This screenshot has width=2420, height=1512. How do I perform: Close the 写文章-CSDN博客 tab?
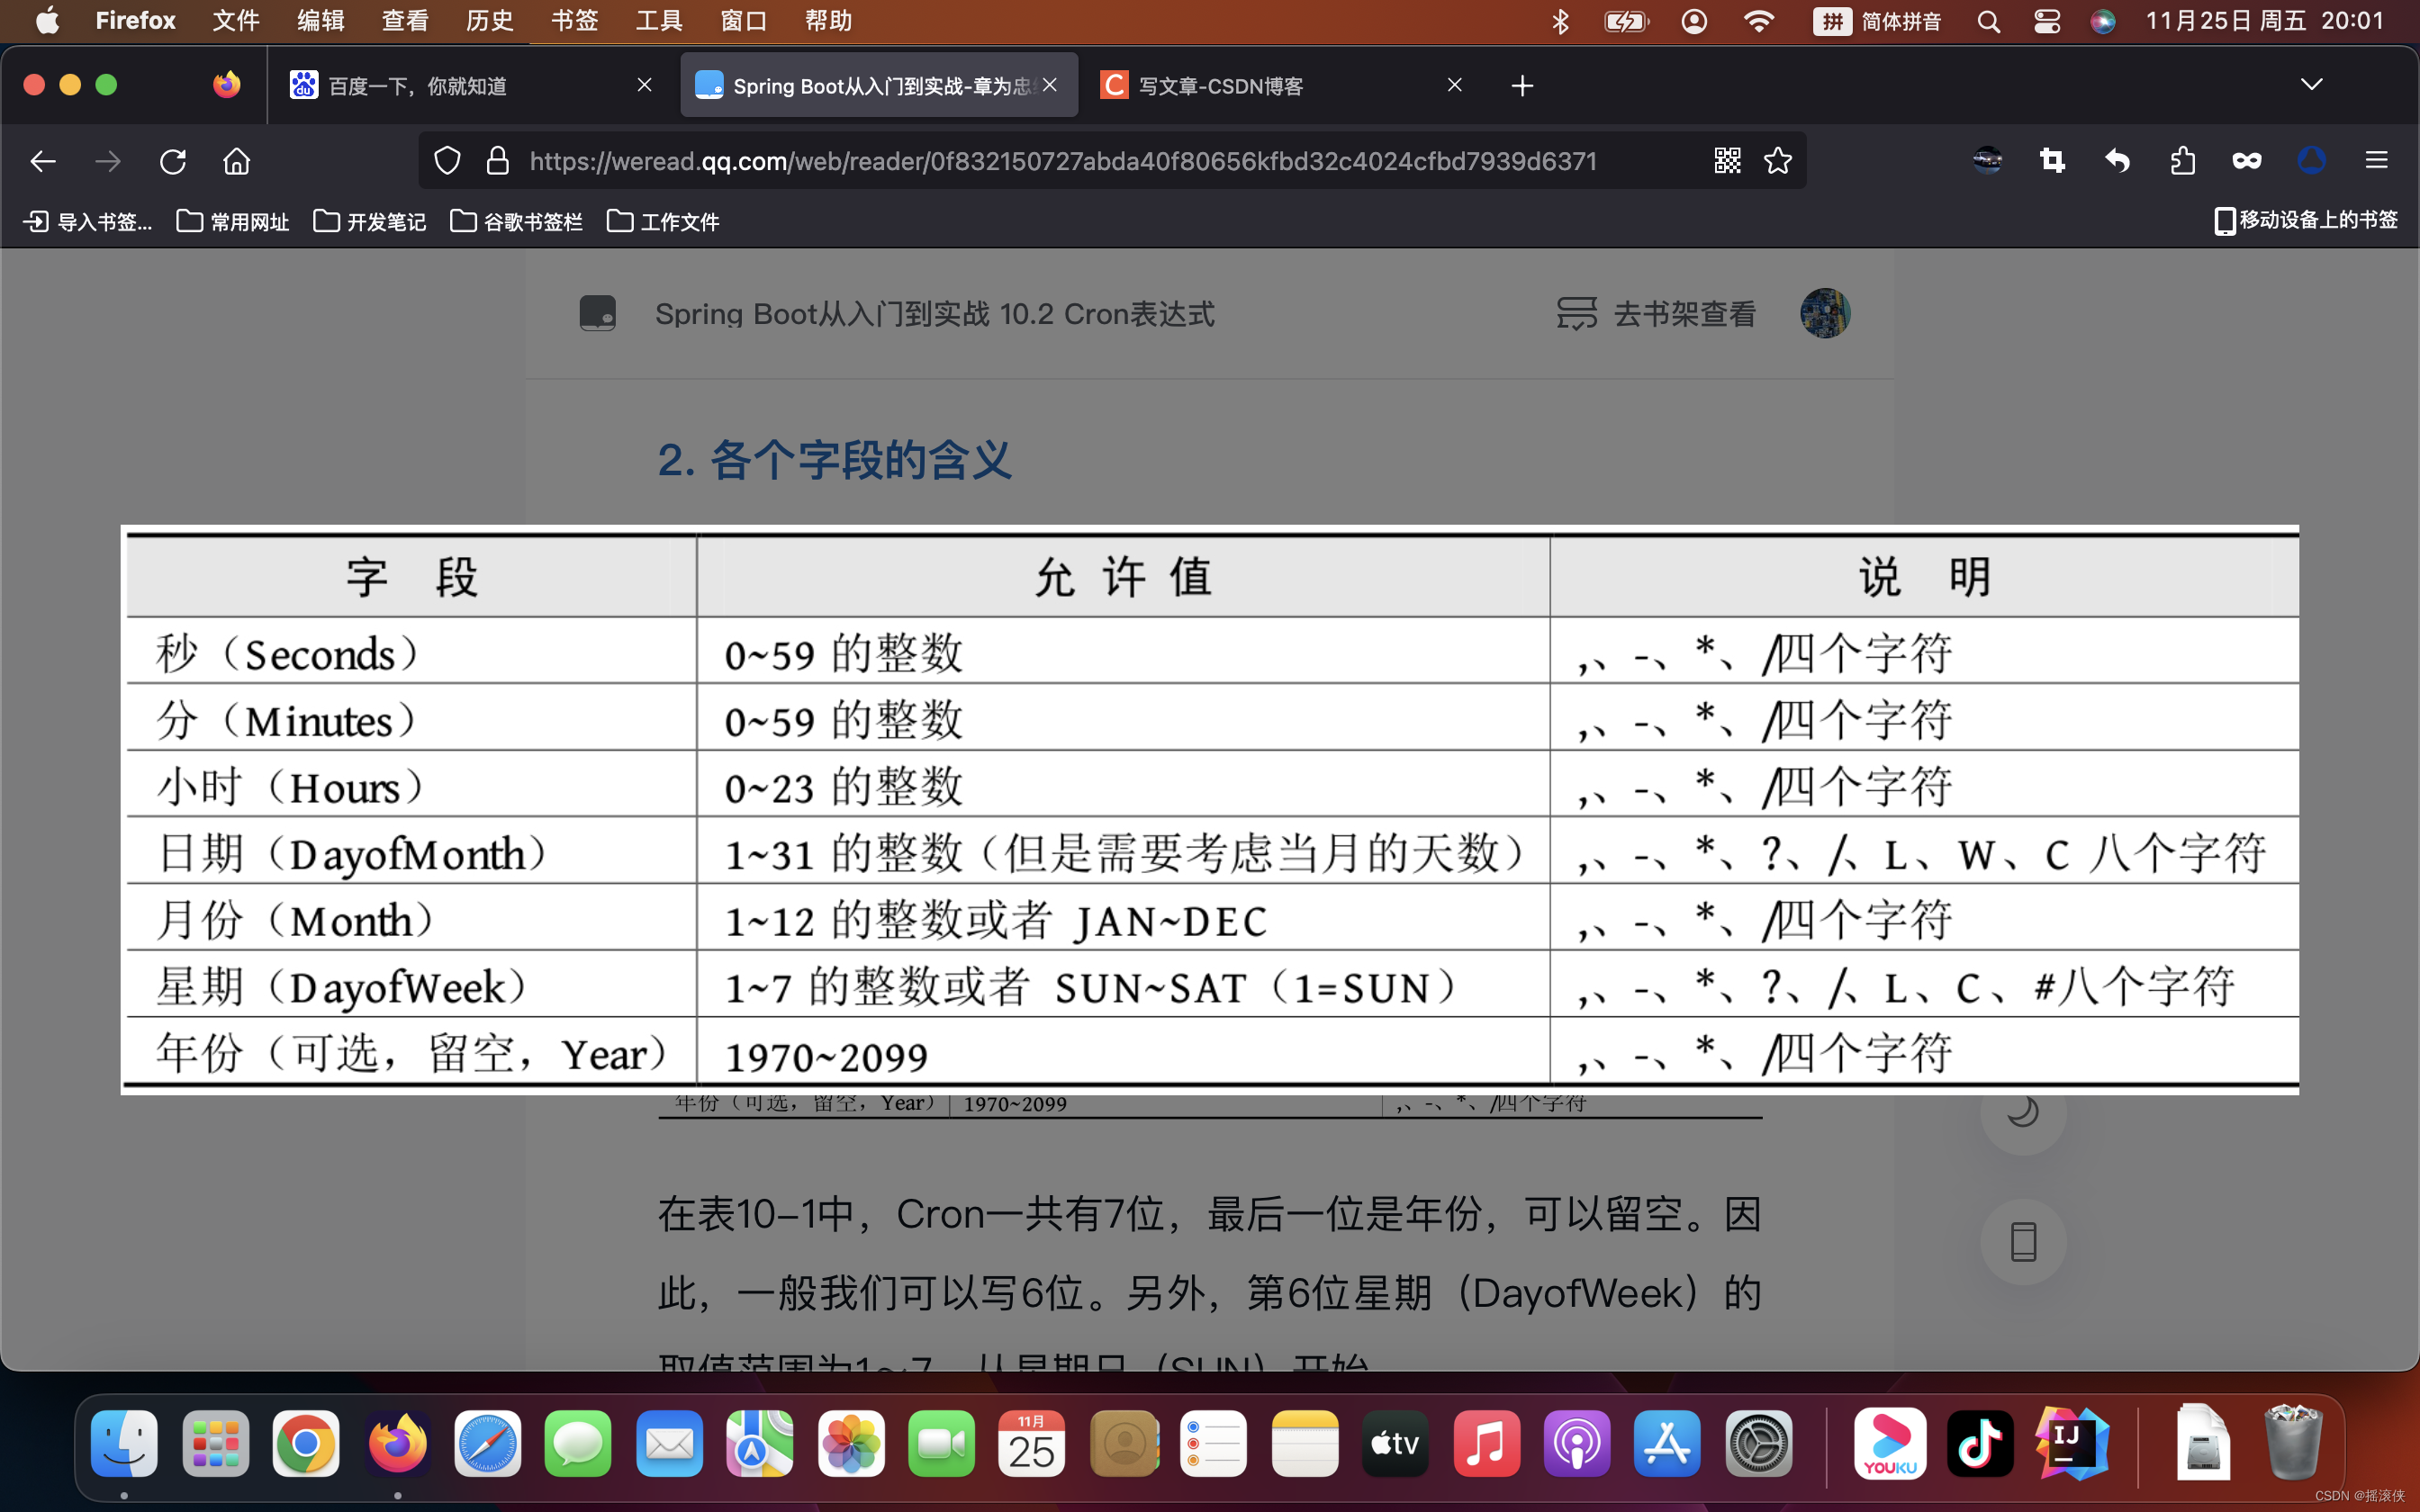1455,85
